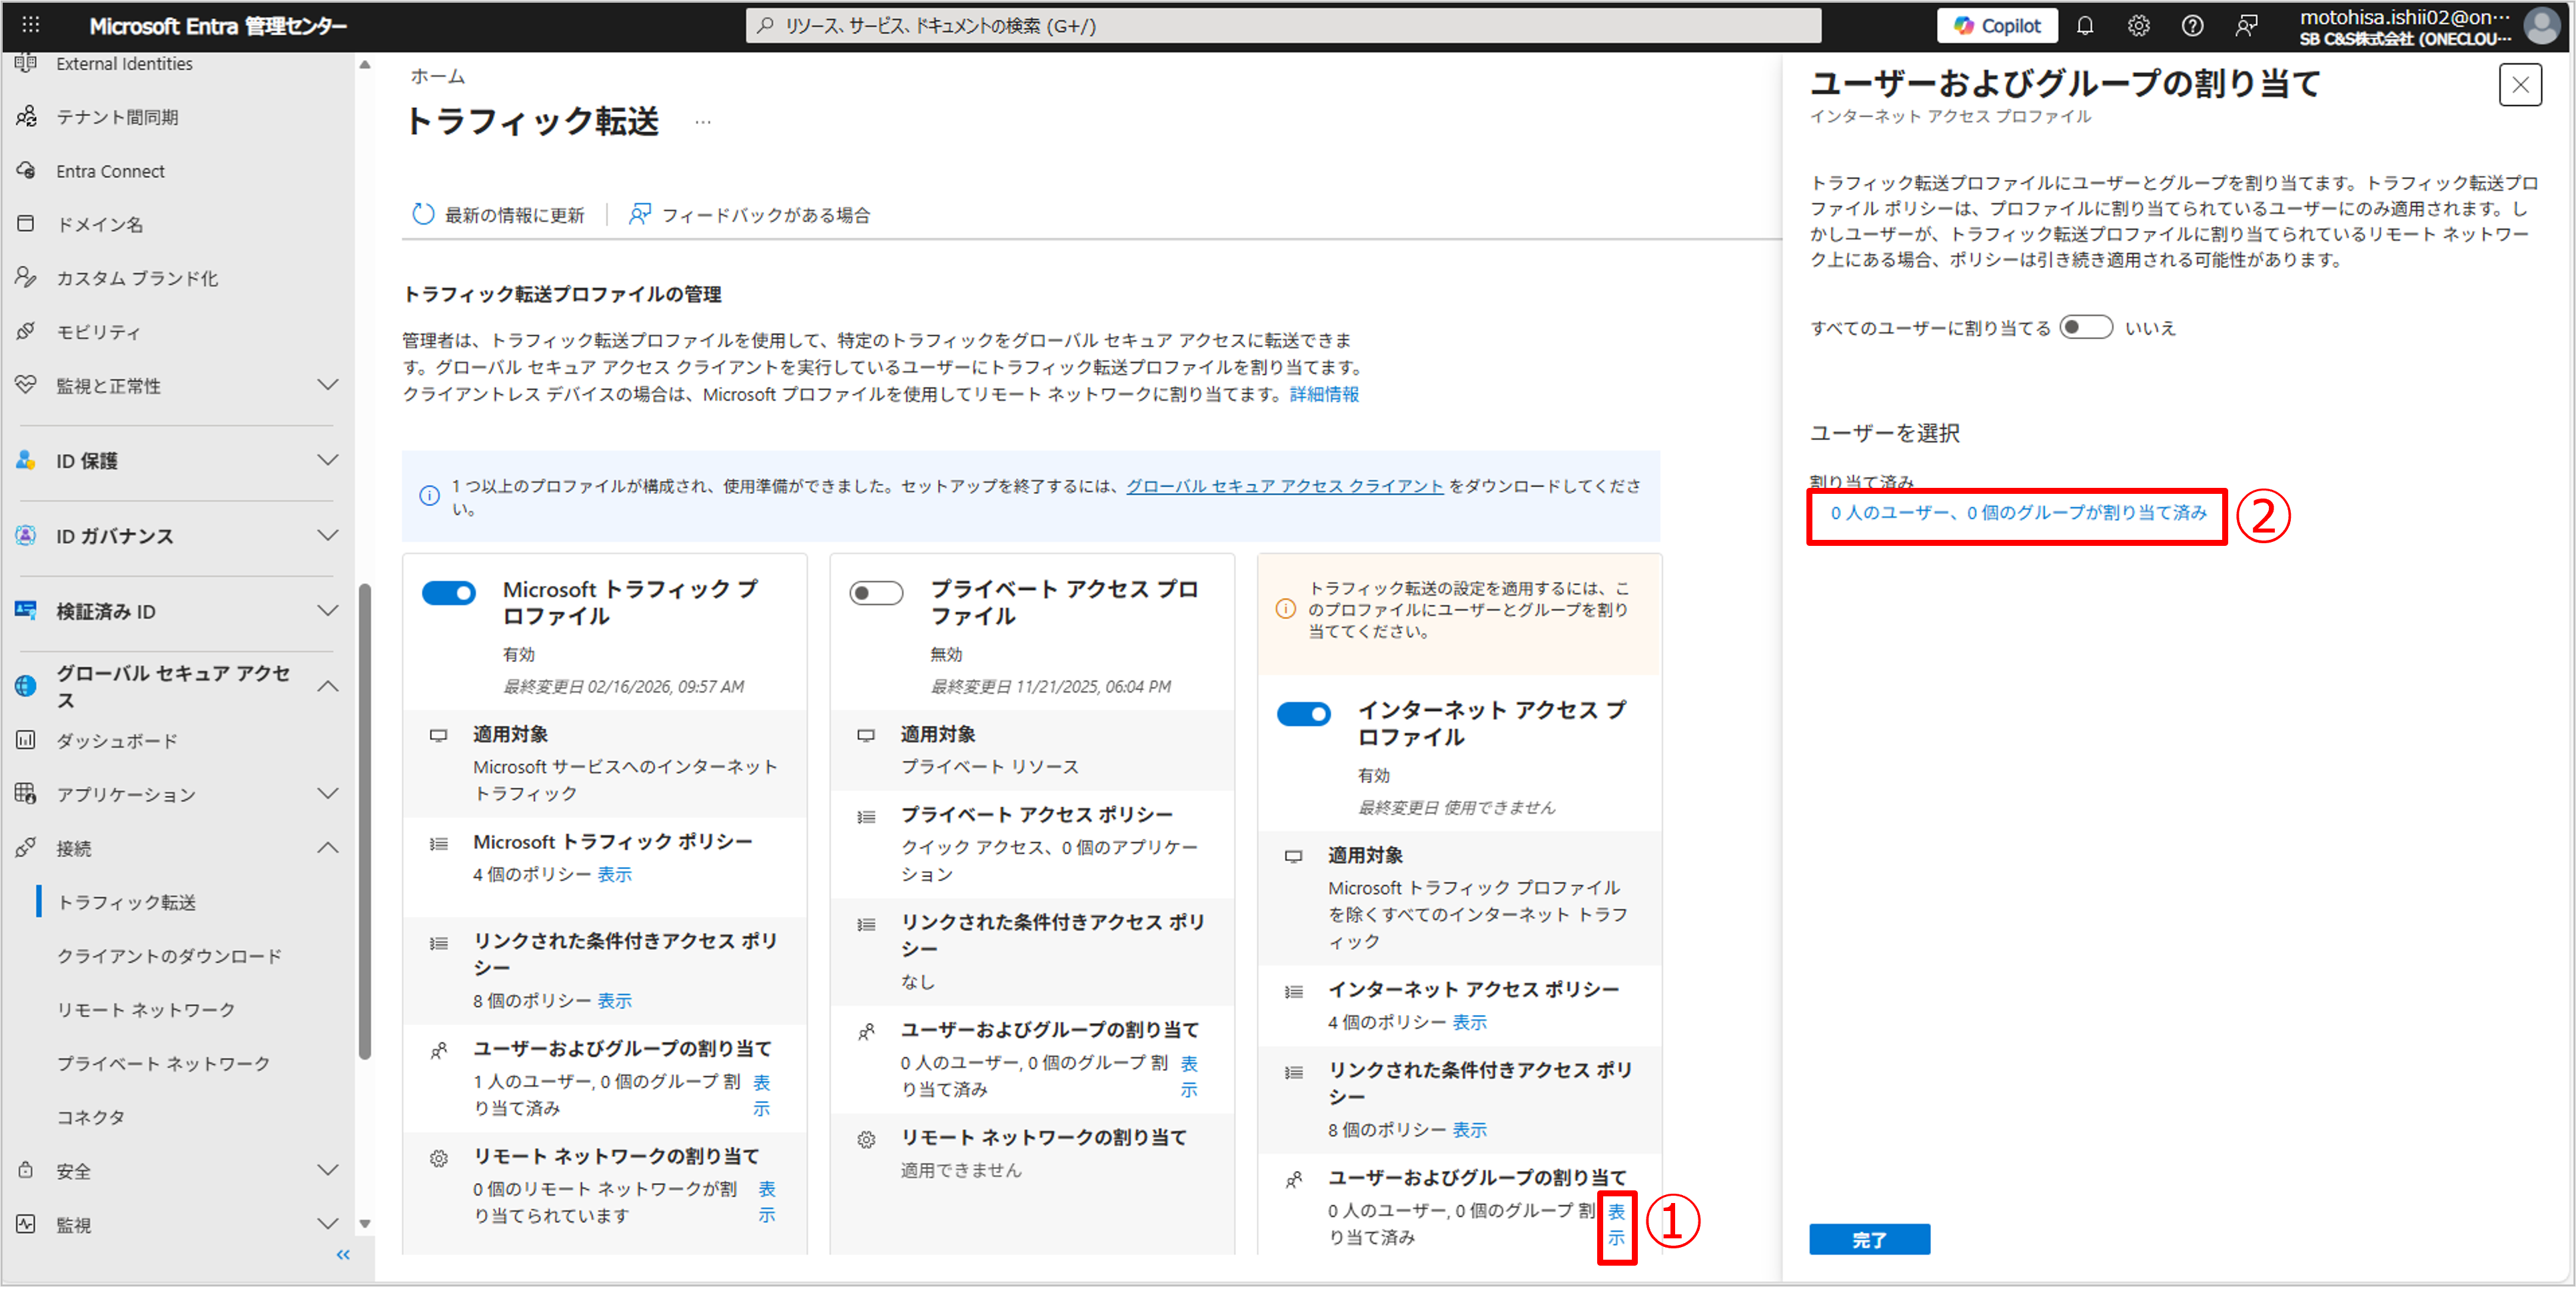Screen dimensions: 2576x1301
Task: Toggle the Microsoft トラフィック プロファイル switch
Action: tap(449, 593)
